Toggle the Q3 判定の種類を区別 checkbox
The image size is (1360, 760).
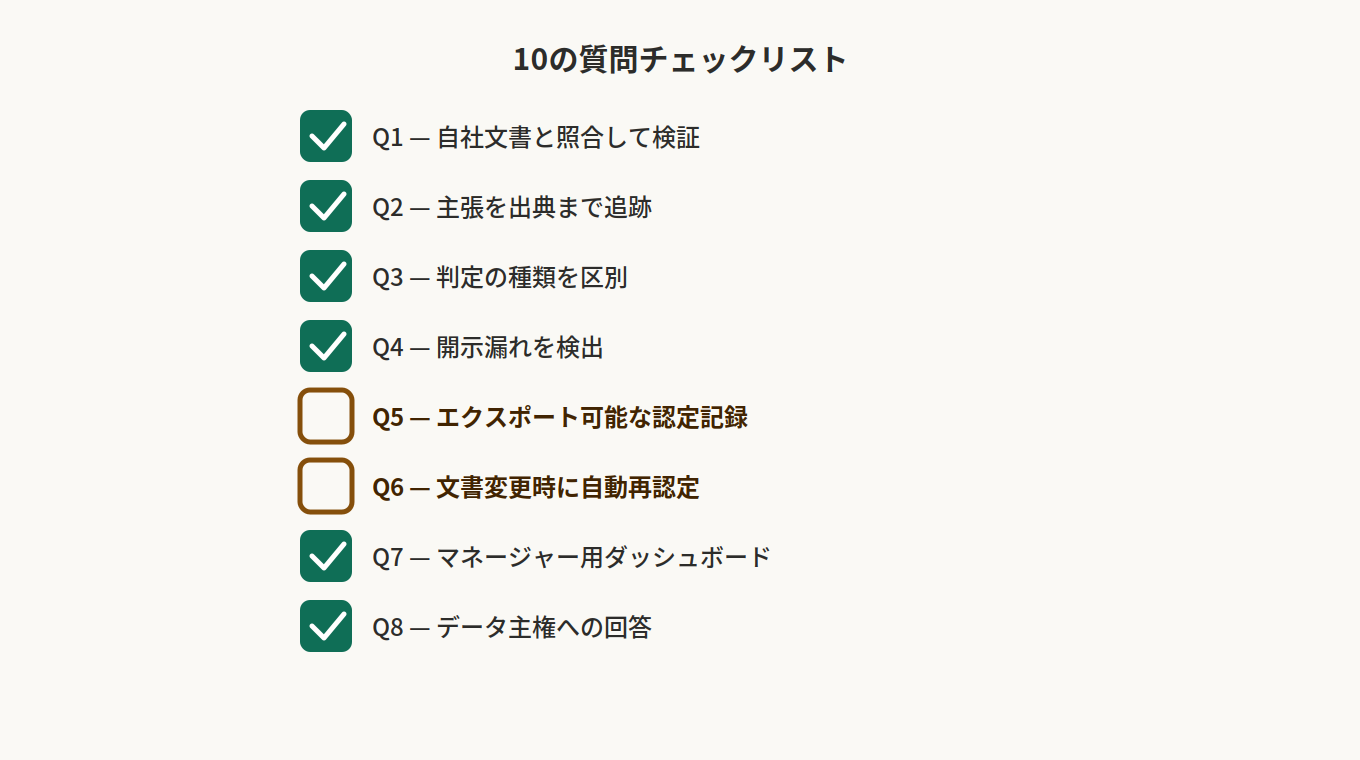[326, 276]
